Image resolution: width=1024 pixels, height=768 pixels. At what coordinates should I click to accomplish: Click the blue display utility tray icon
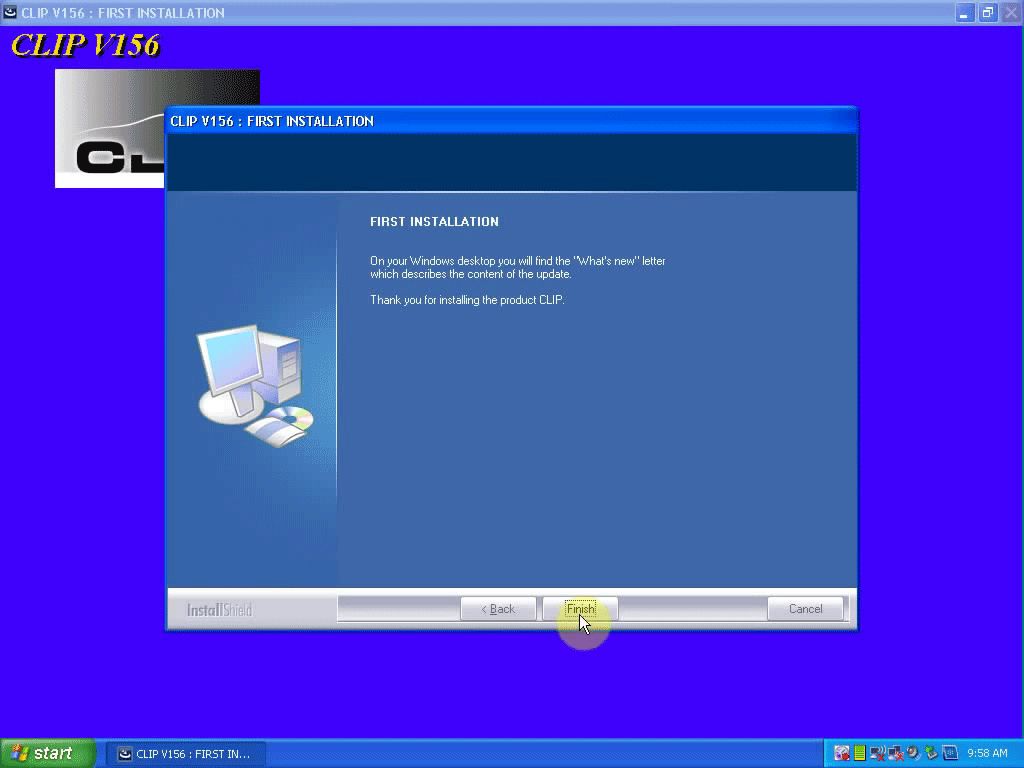tap(950, 753)
